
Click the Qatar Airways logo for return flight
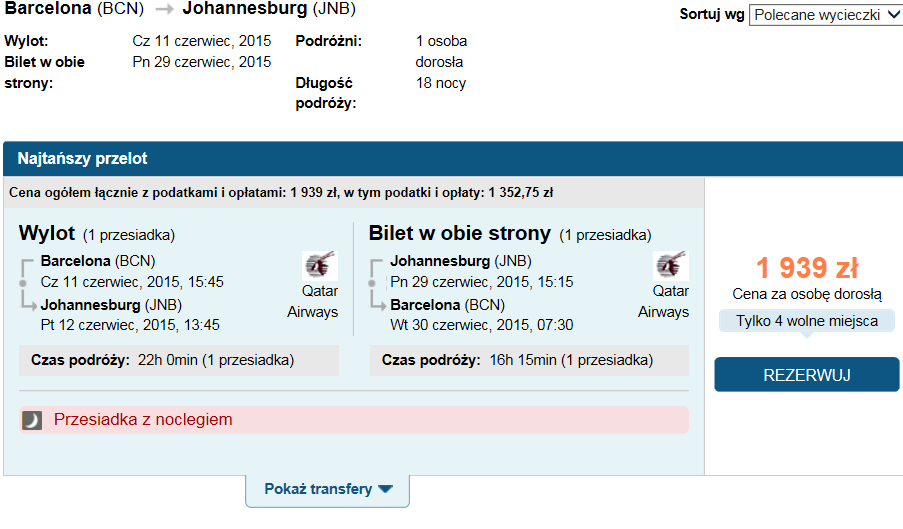coord(670,265)
